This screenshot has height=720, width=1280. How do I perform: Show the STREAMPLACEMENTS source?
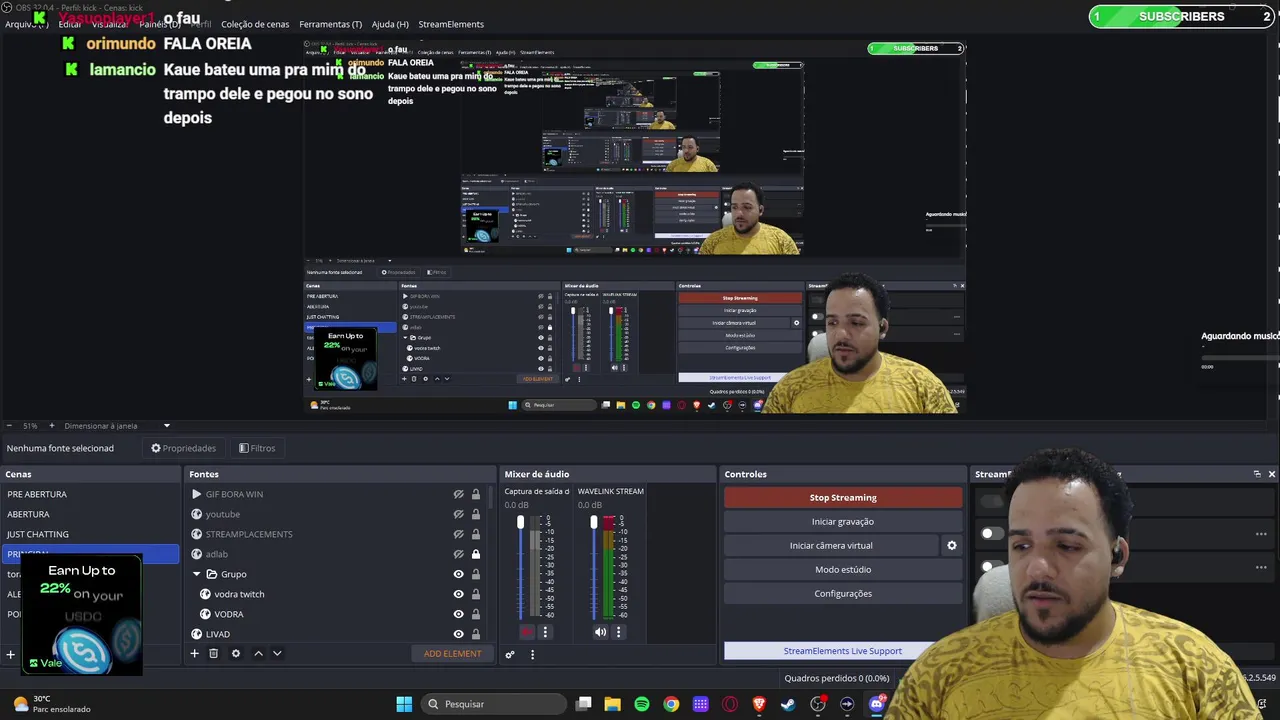click(459, 534)
